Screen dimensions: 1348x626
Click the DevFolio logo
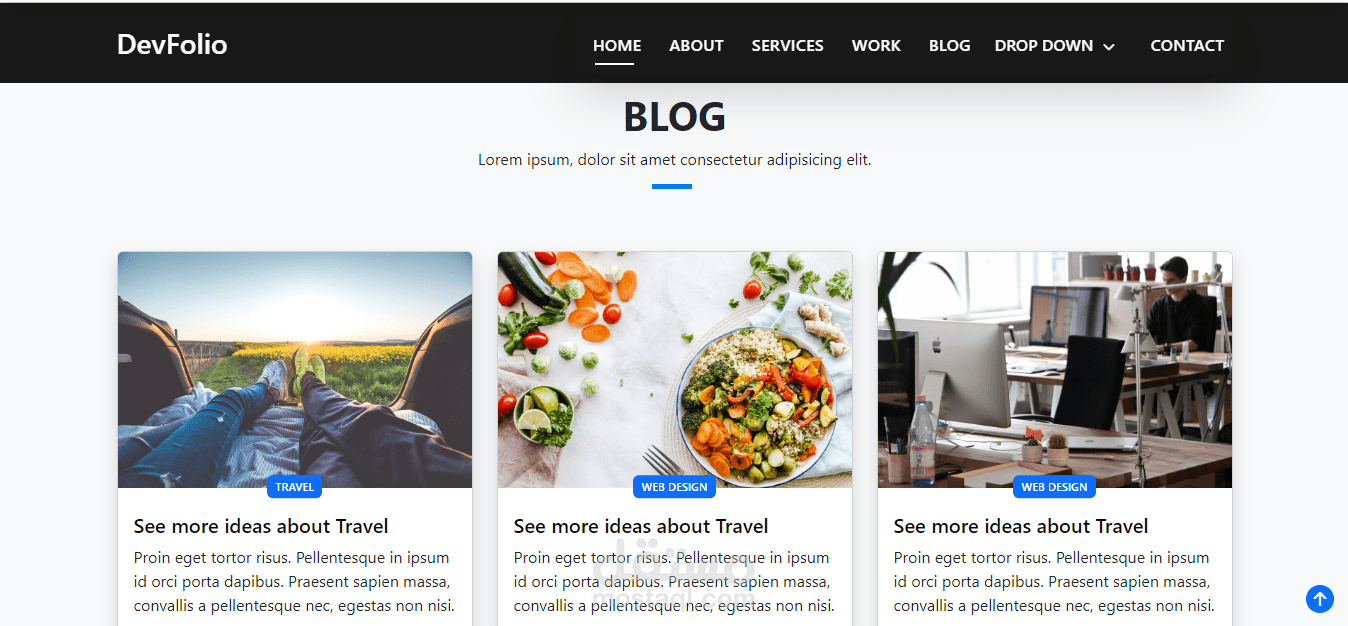coord(172,44)
